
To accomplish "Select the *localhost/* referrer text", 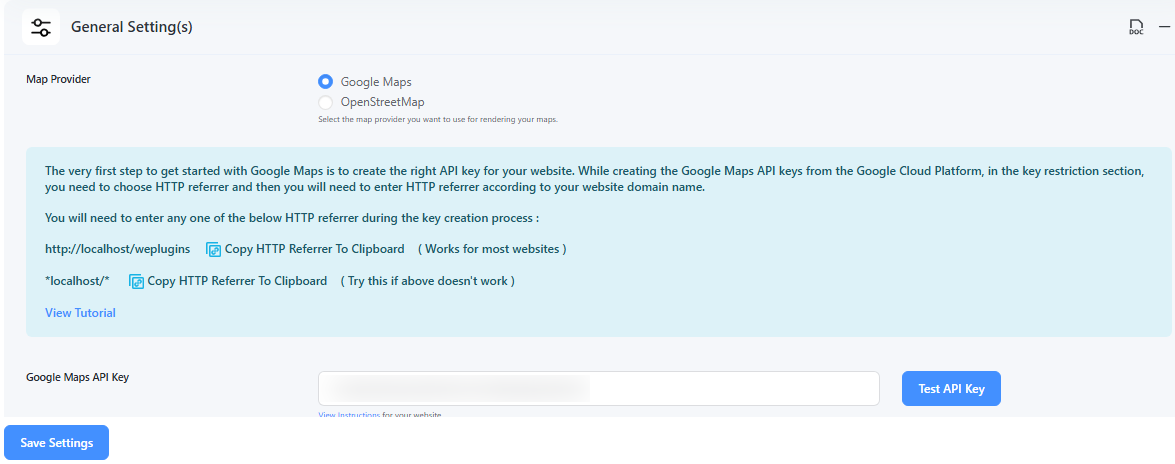I will (x=77, y=281).
